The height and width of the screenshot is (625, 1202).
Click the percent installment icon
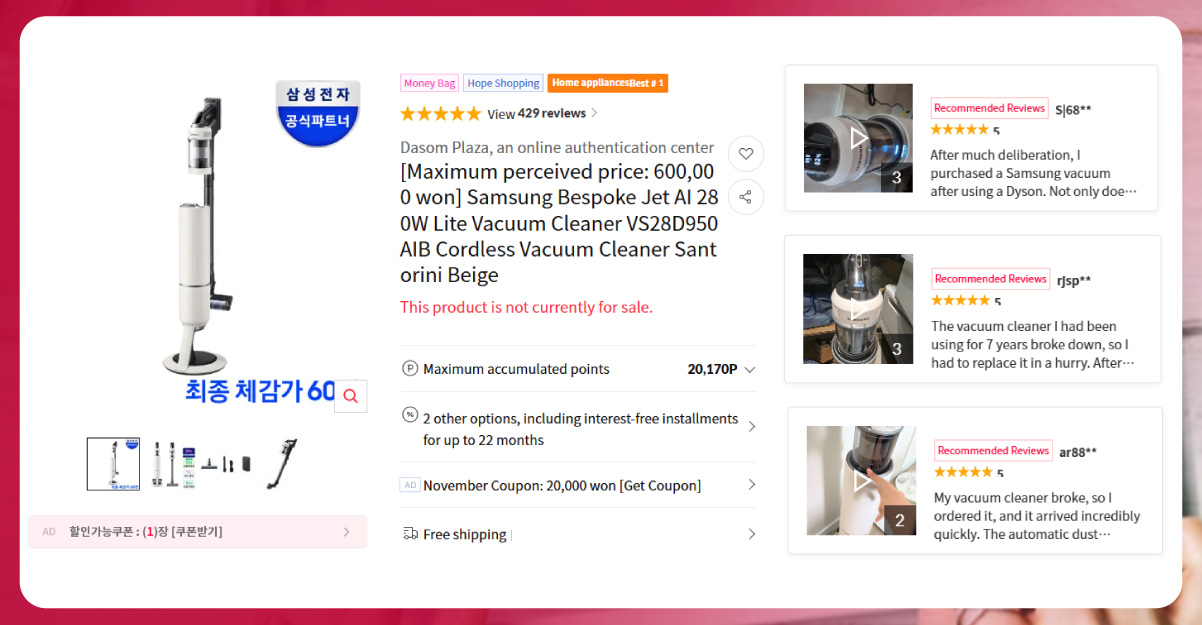(410, 414)
